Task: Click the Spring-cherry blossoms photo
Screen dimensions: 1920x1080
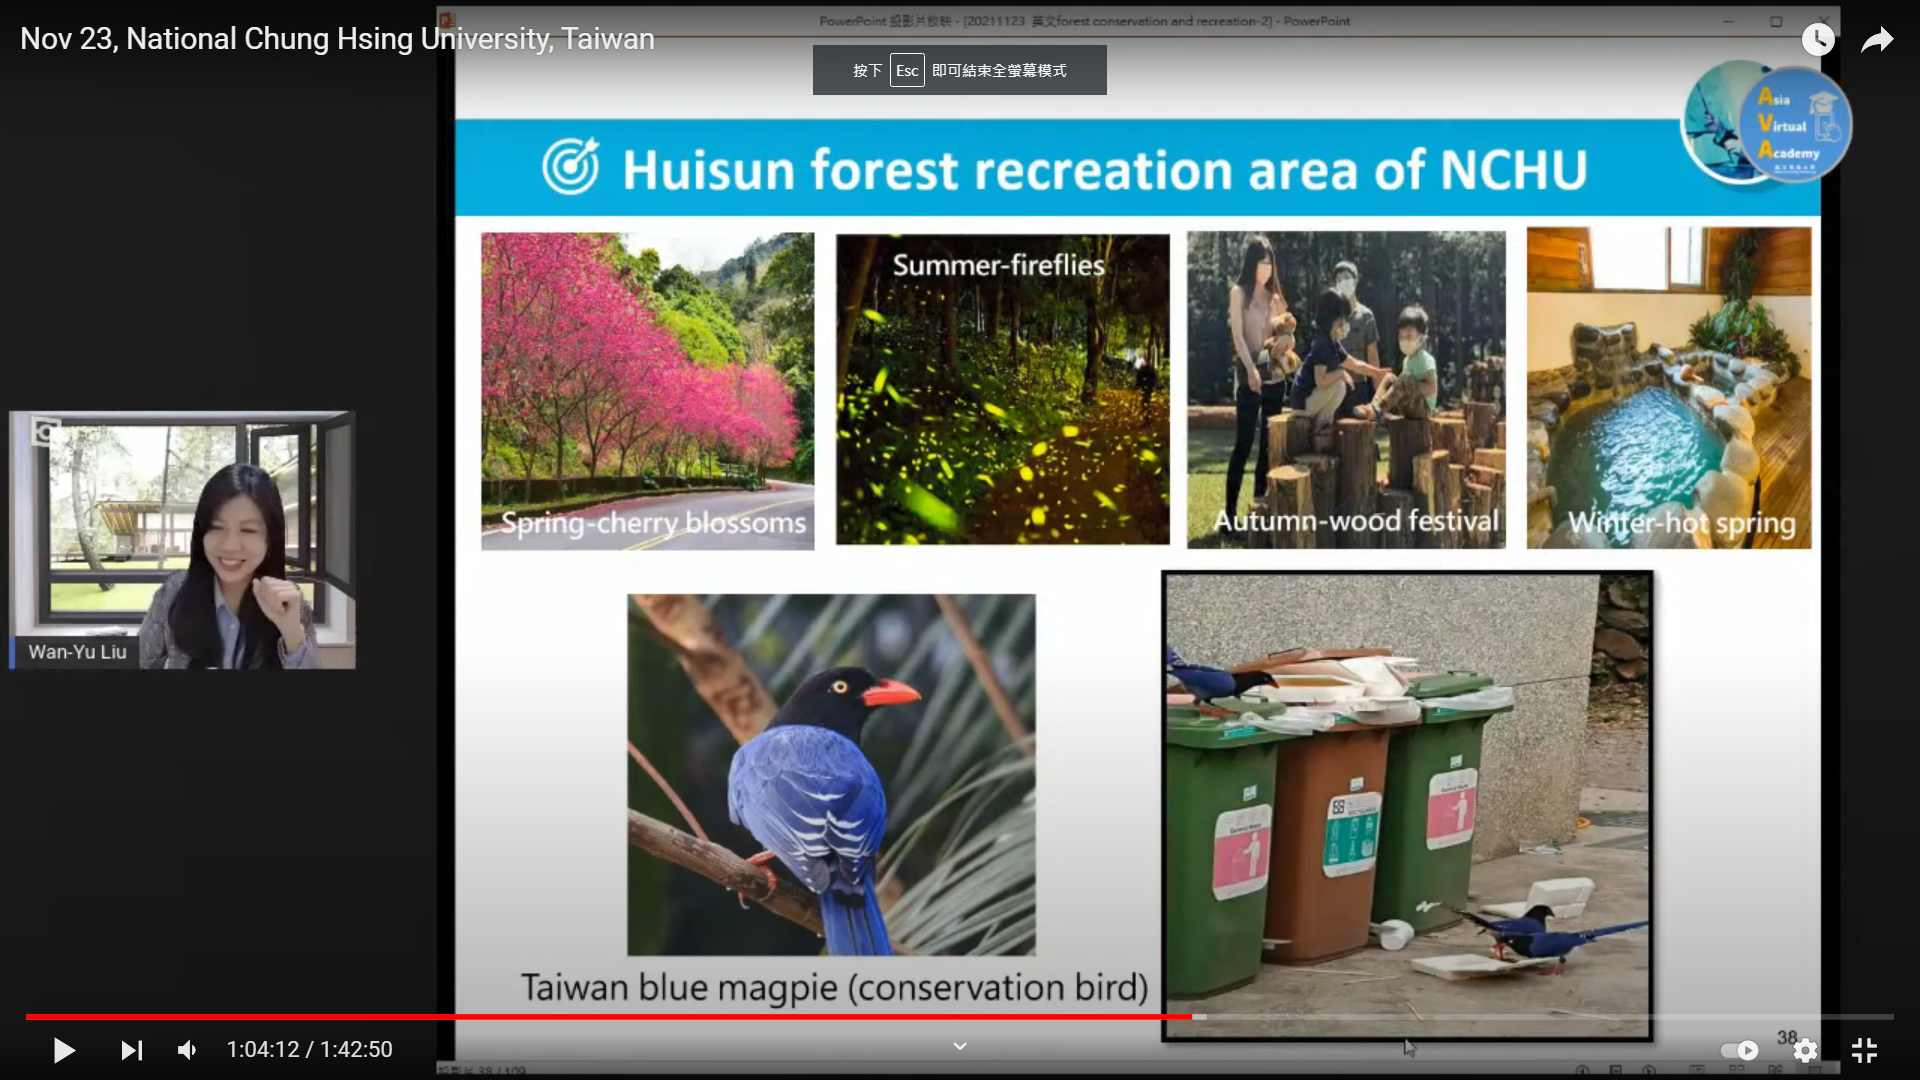Action: pyautogui.click(x=647, y=391)
